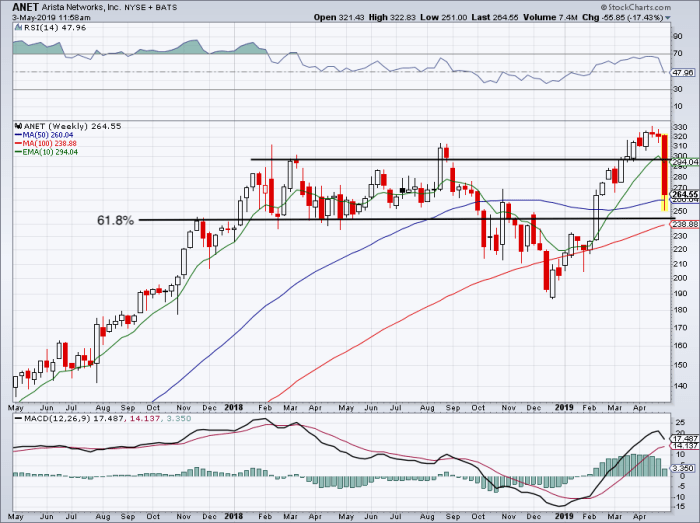Click the 14.137 signal tag on right axis

coord(685,446)
